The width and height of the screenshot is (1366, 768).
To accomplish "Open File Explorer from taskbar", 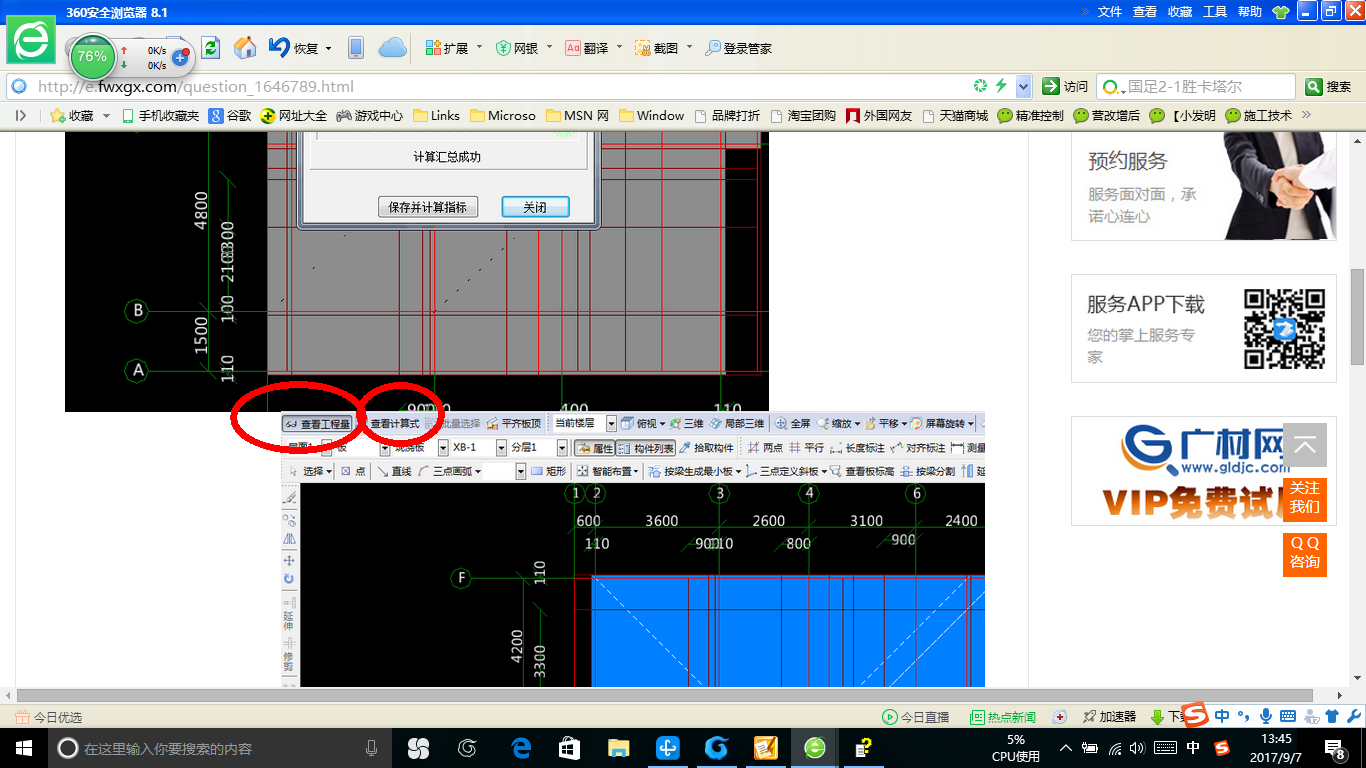I will (618, 748).
